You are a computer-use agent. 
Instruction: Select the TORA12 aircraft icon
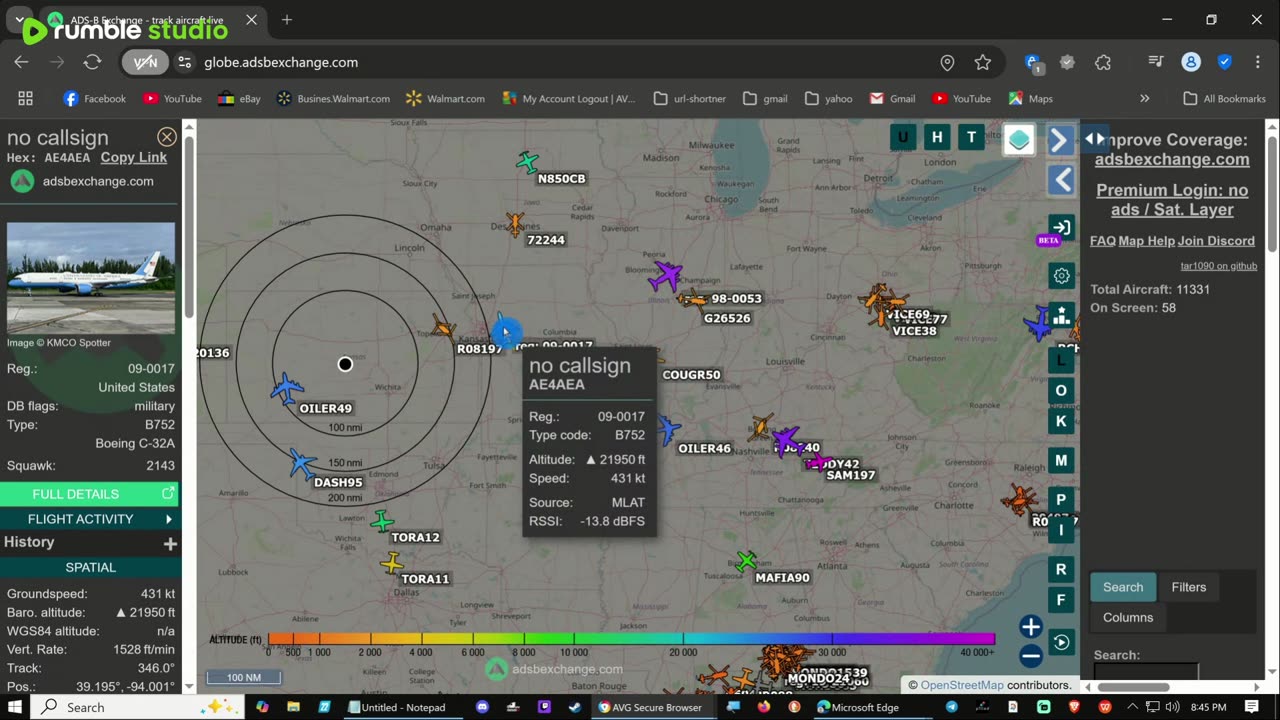(382, 521)
